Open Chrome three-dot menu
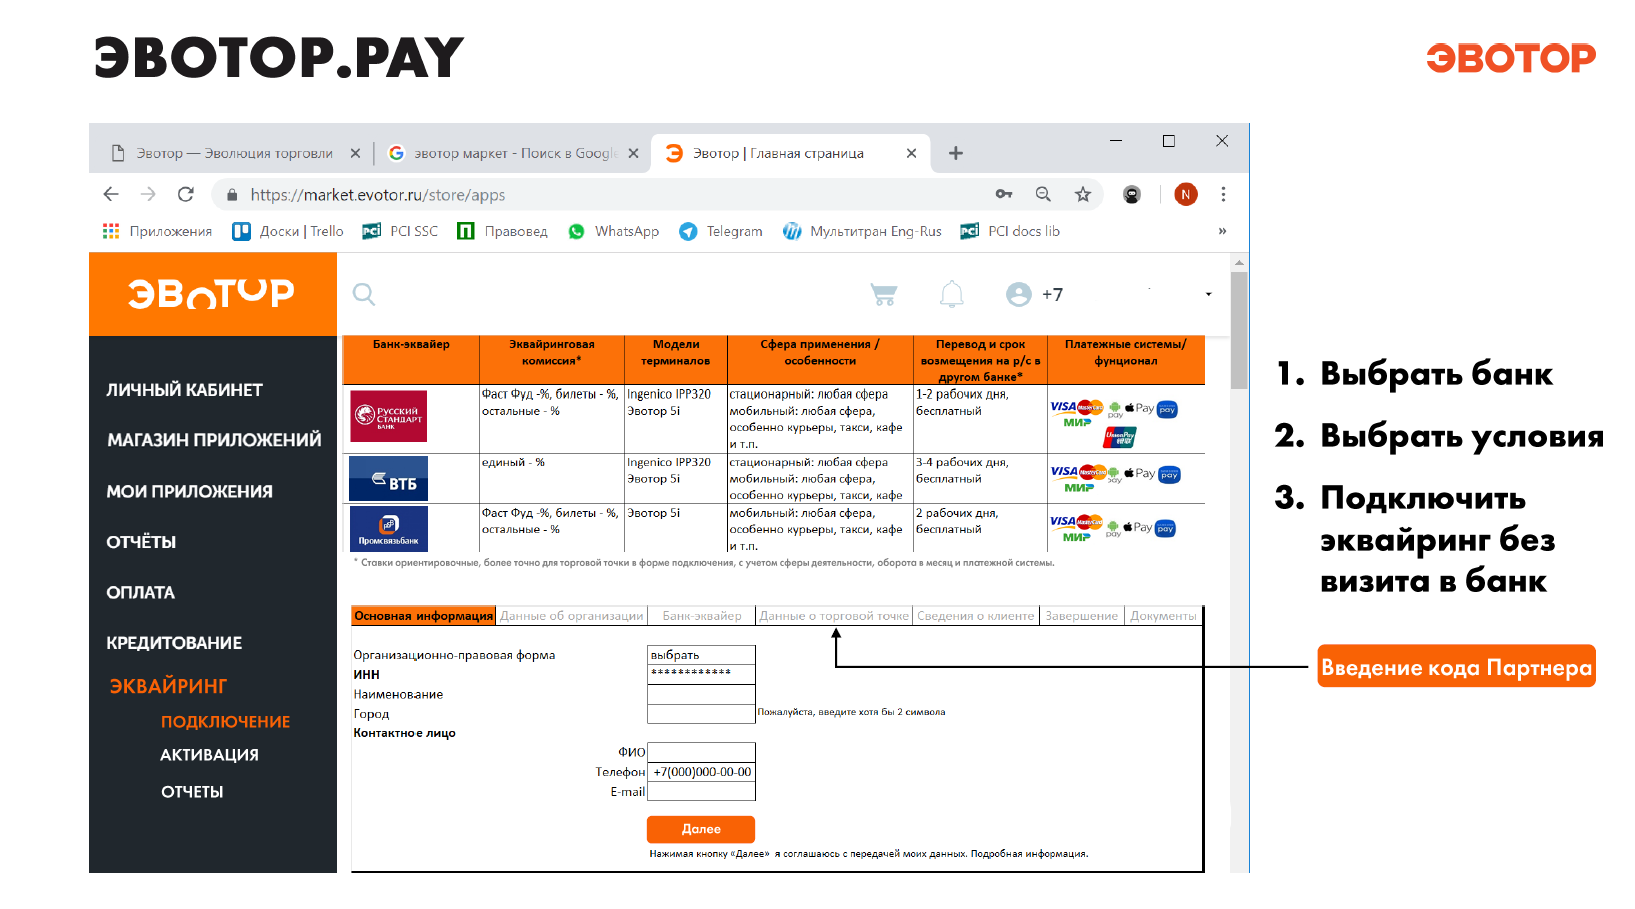Viewport: 1635px width, 909px height. click(1223, 194)
